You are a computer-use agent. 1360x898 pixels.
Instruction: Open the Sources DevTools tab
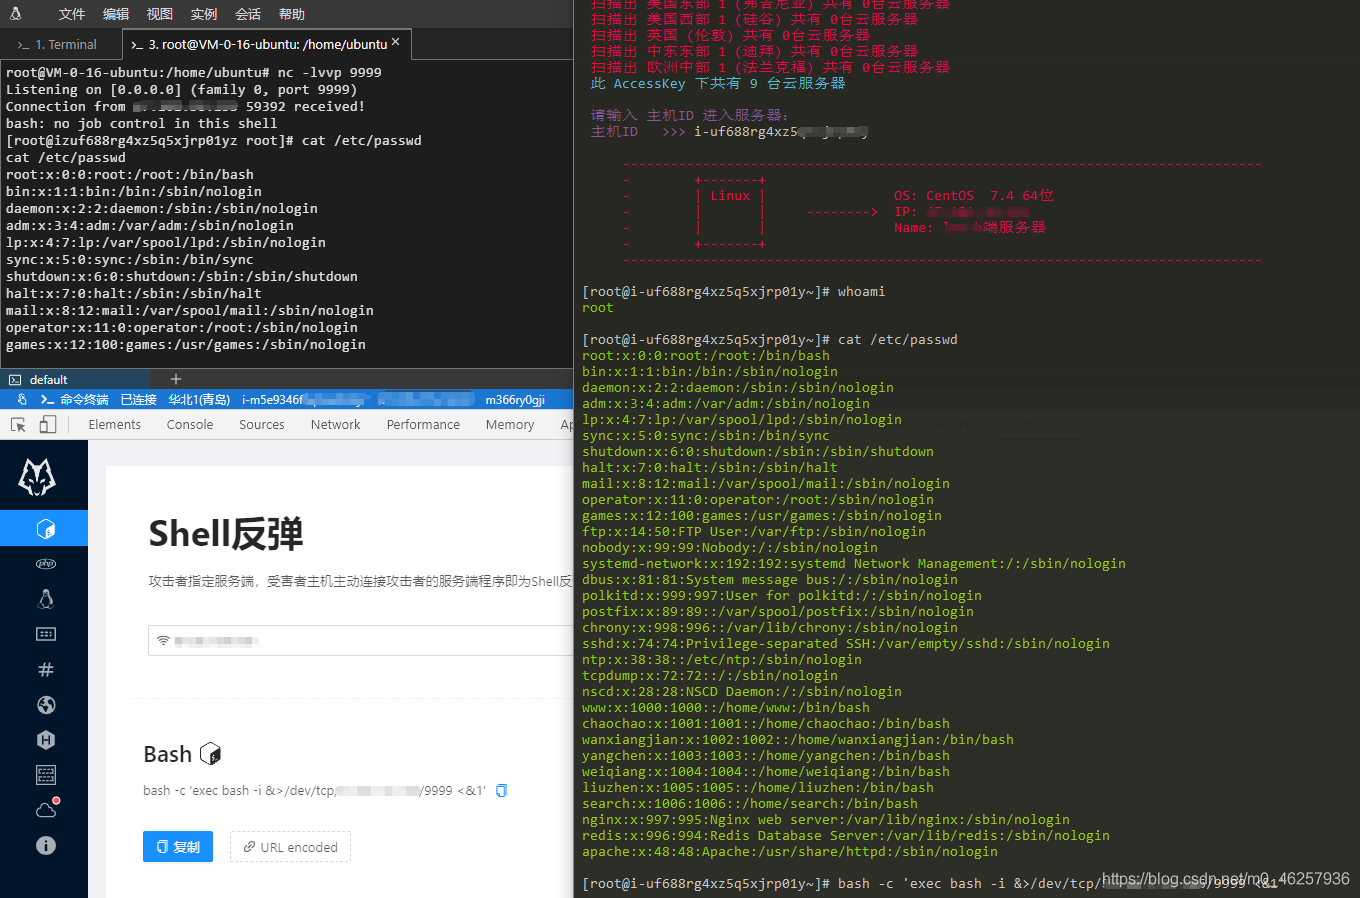pos(262,425)
